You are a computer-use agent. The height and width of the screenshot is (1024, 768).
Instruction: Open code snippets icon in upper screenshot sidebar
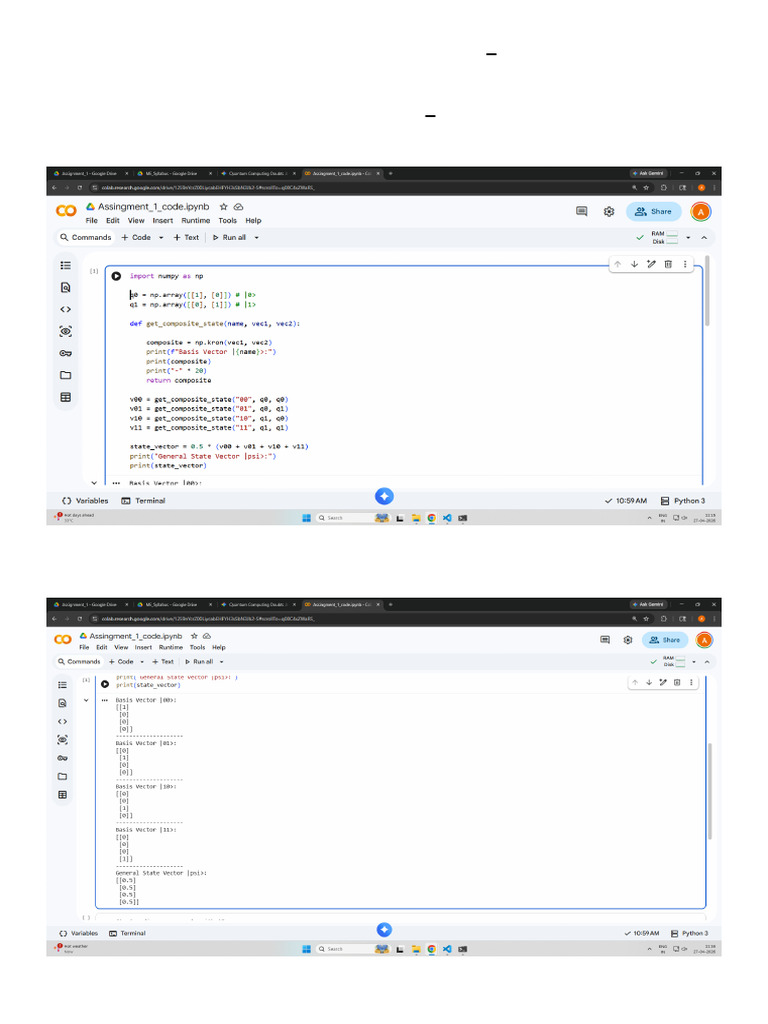click(65, 310)
